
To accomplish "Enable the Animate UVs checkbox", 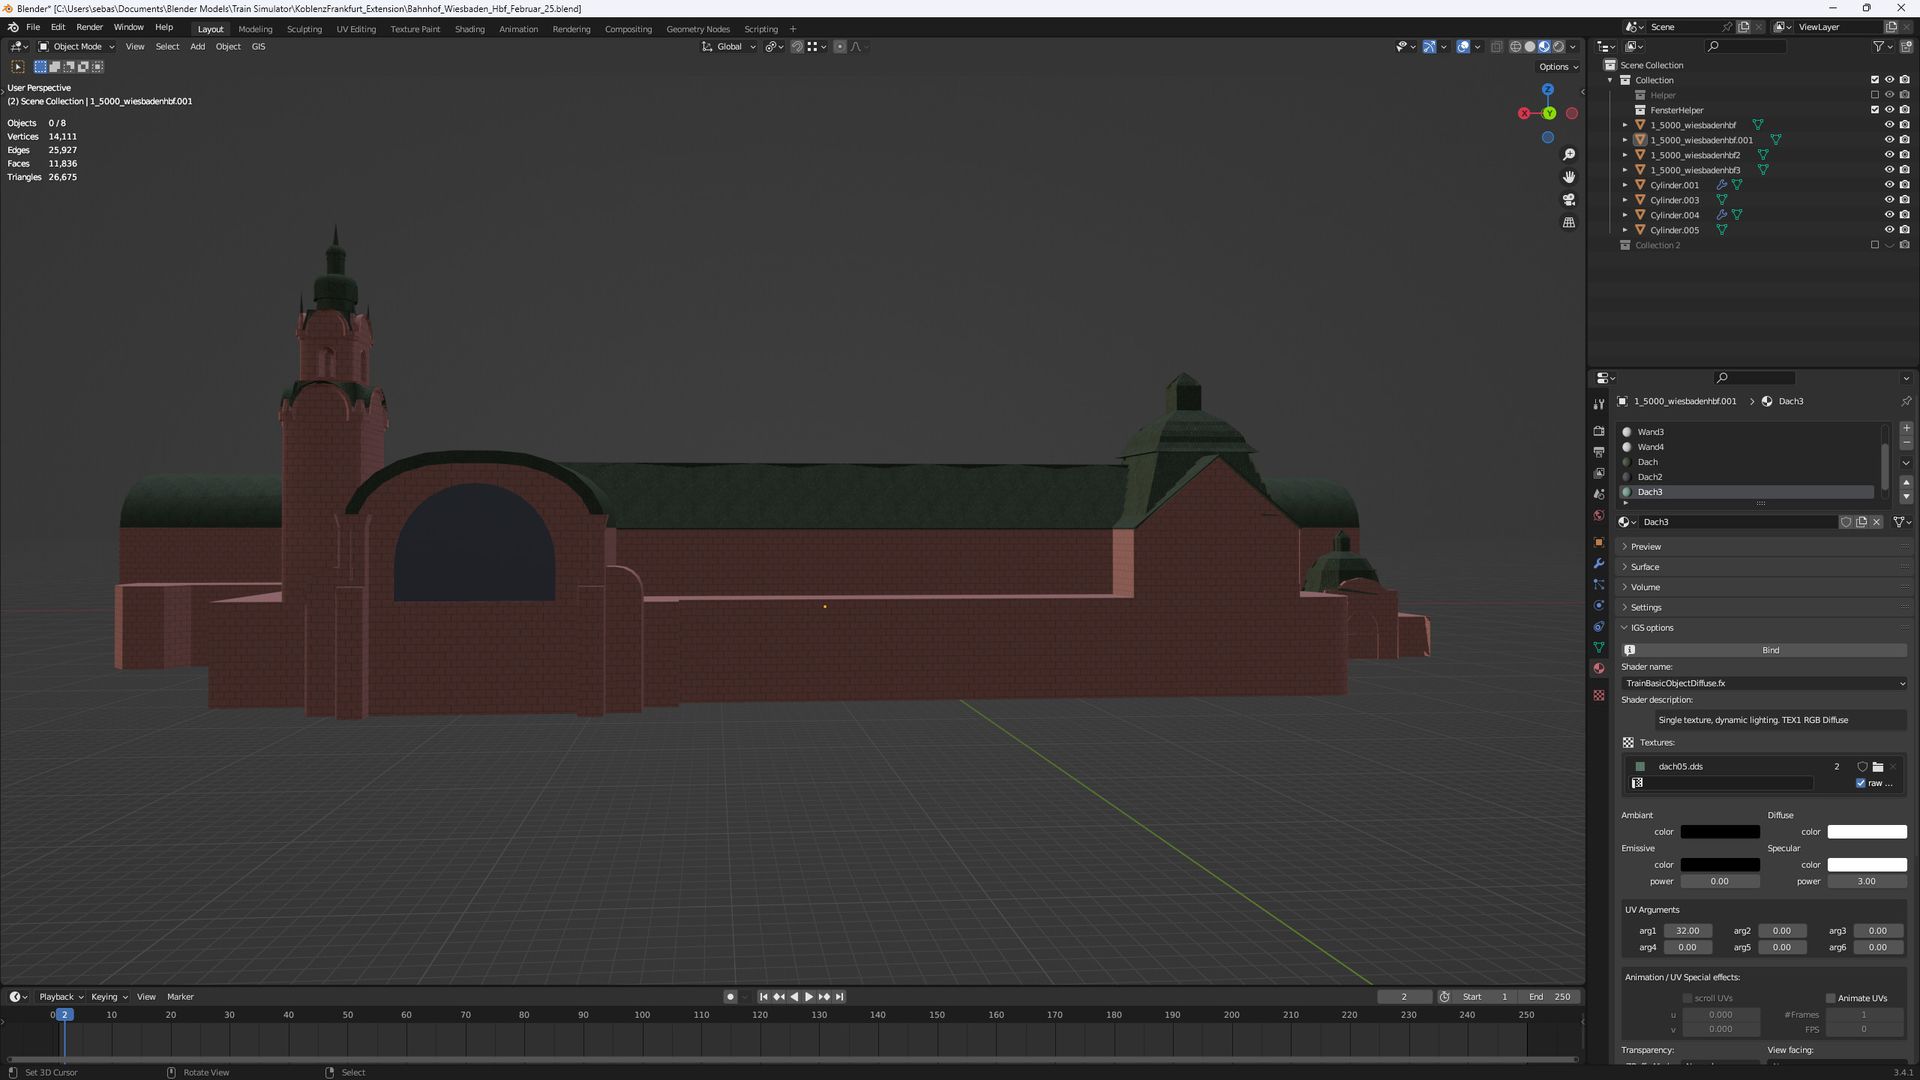I will [1831, 998].
